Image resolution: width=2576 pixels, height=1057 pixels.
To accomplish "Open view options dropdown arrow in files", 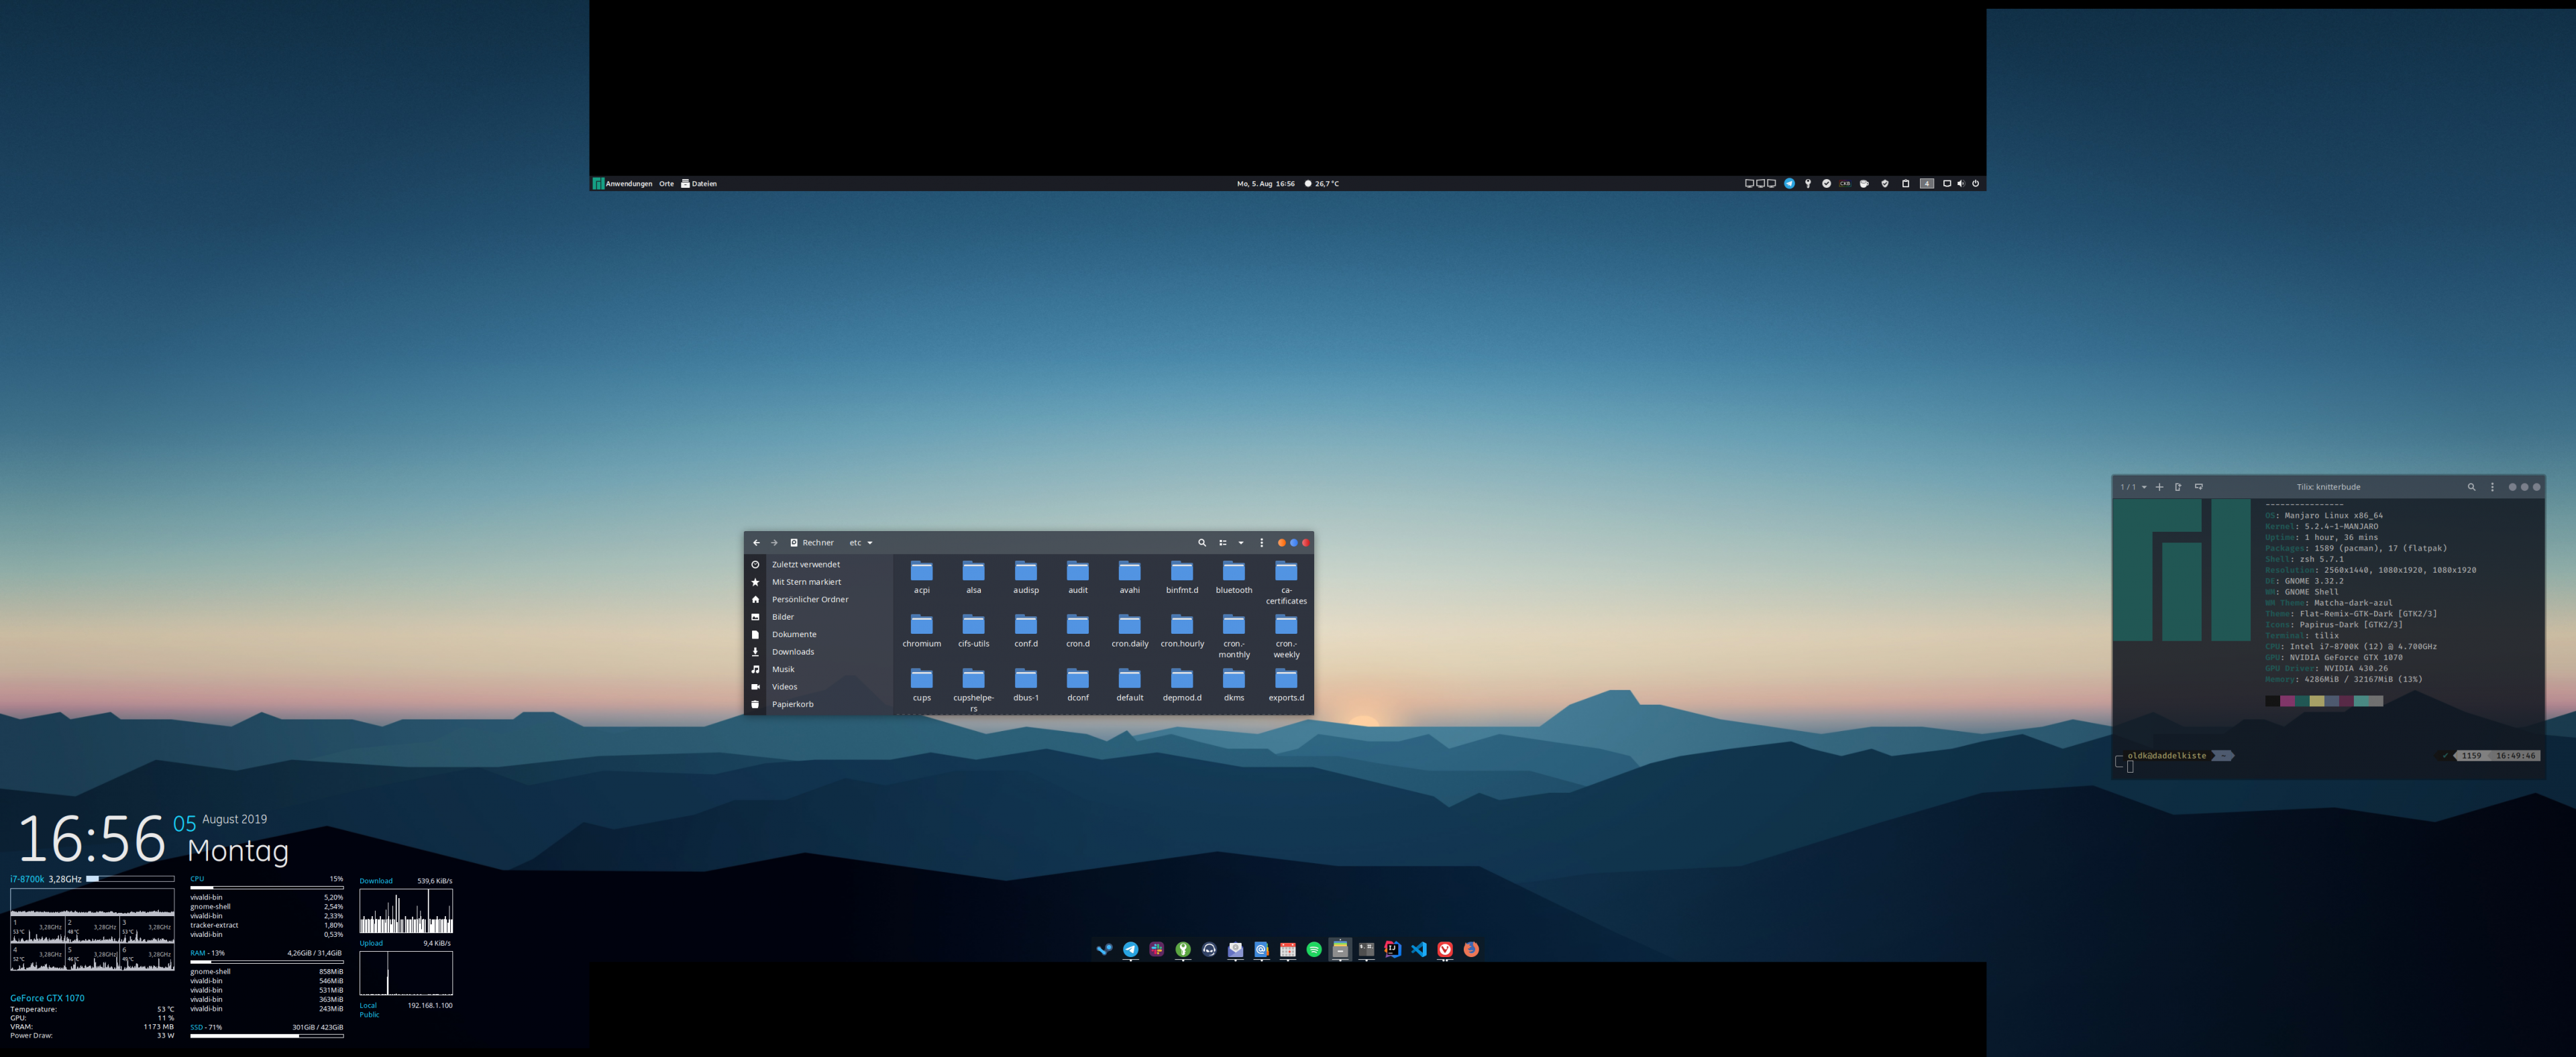I will (1241, 543).
